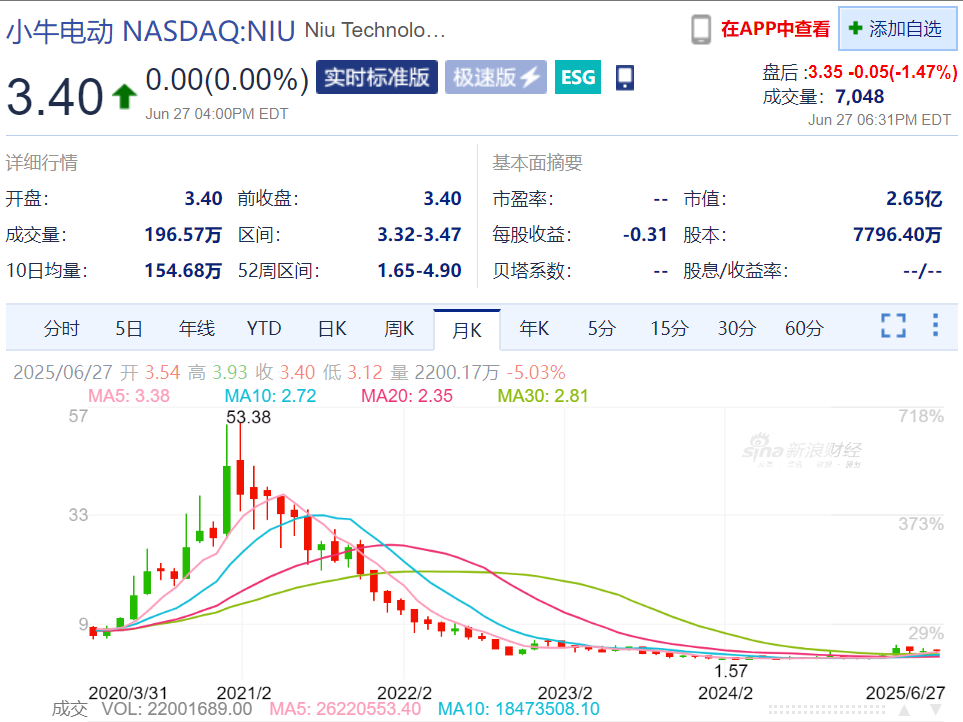Switch to YTD chart tab

point(264,328)
